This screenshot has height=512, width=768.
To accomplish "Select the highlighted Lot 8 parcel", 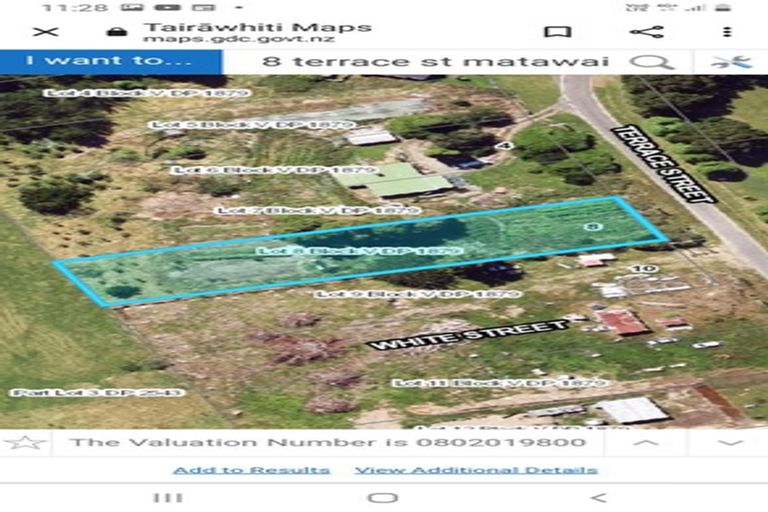I will pos(360,251).
